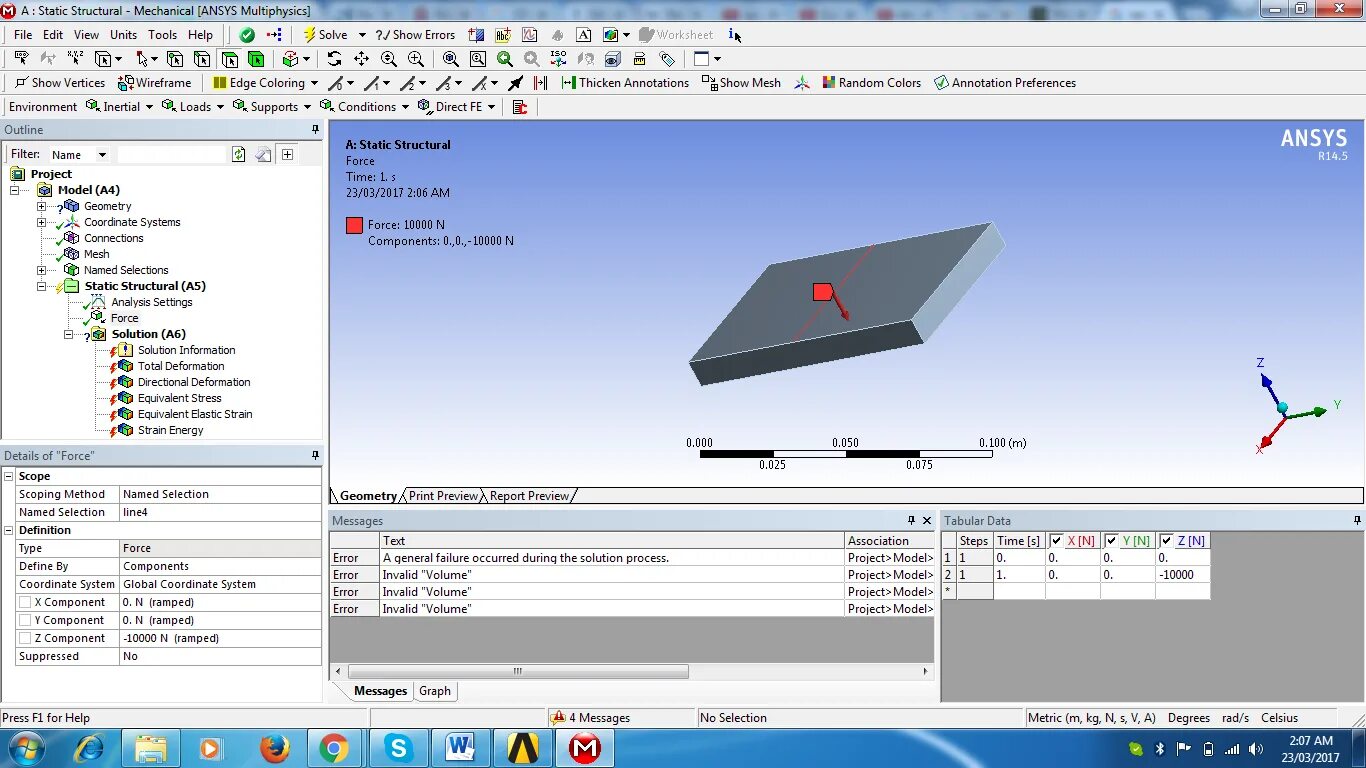
Task: Click the XYZ coordinates icon
Action: point(75,58)
